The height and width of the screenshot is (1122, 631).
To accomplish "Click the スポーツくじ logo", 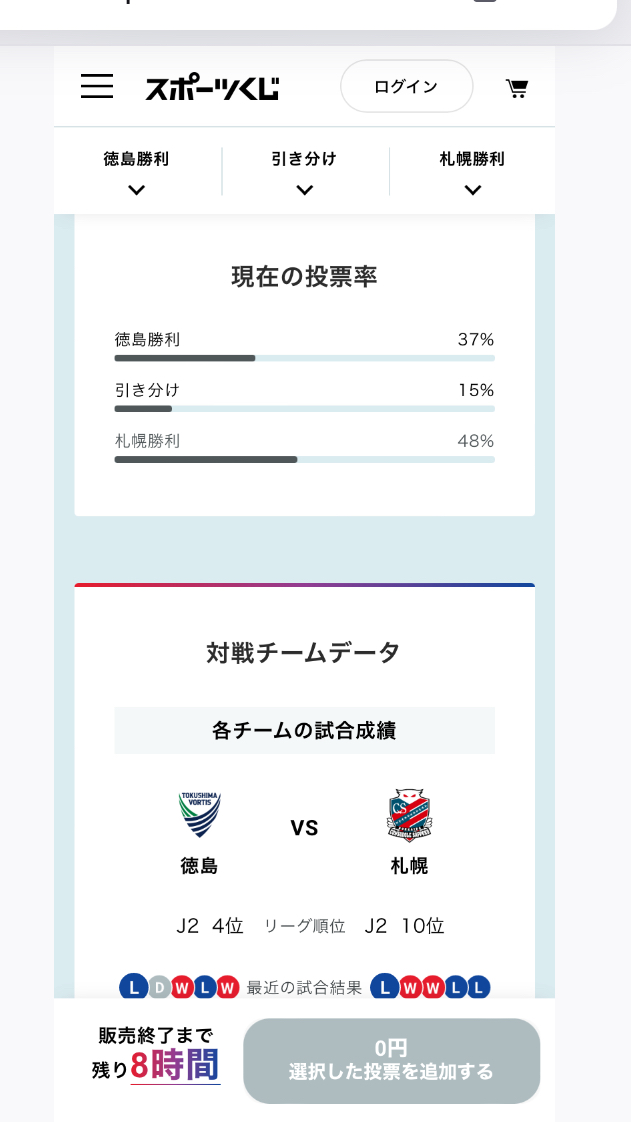I will [x=212, y=88].
